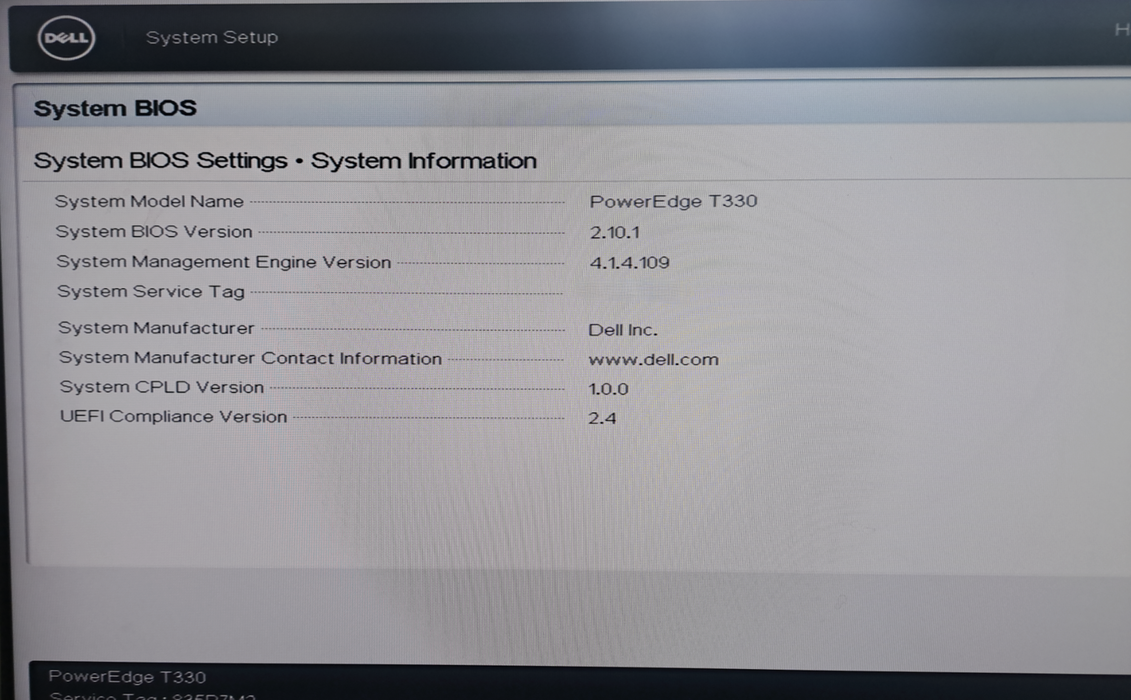Click the Dell logo icon
The height and width of the screenshot is (700, 1131).
click(x=66, y=38)
